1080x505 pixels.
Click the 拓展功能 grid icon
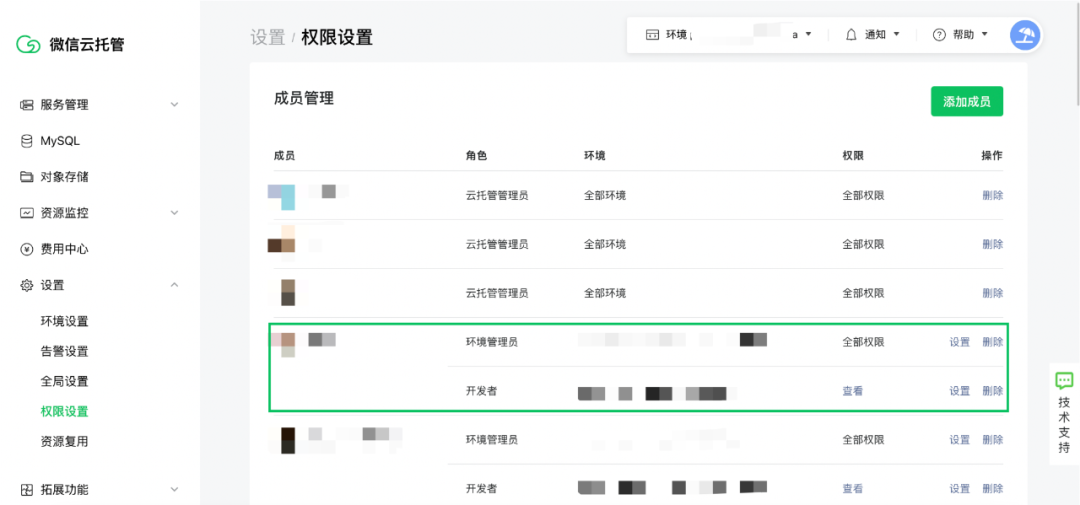pyautogui.click(x=27, y=491)
